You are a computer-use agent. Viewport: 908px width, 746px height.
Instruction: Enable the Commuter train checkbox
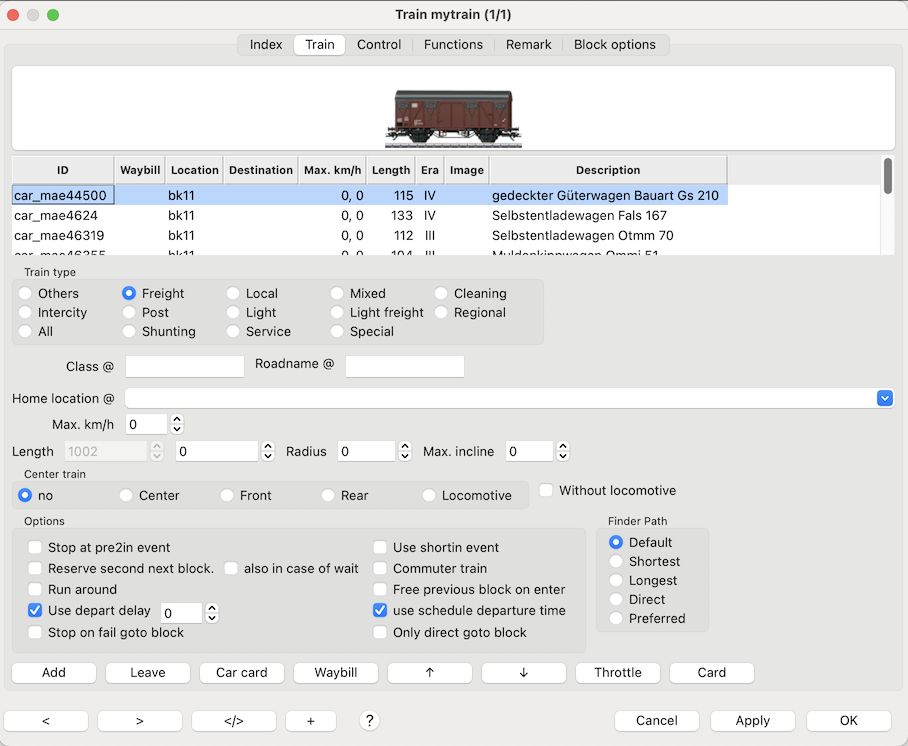click(380, 568)
